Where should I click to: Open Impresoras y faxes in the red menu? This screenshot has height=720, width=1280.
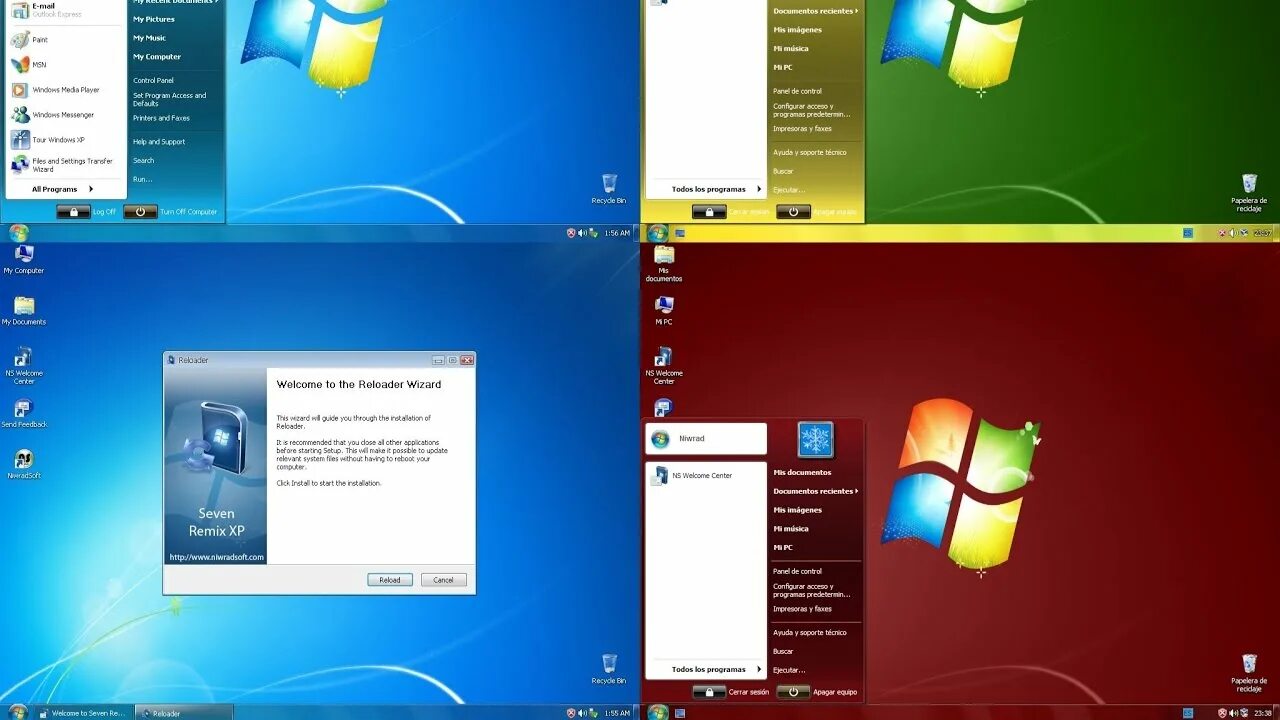802,609
